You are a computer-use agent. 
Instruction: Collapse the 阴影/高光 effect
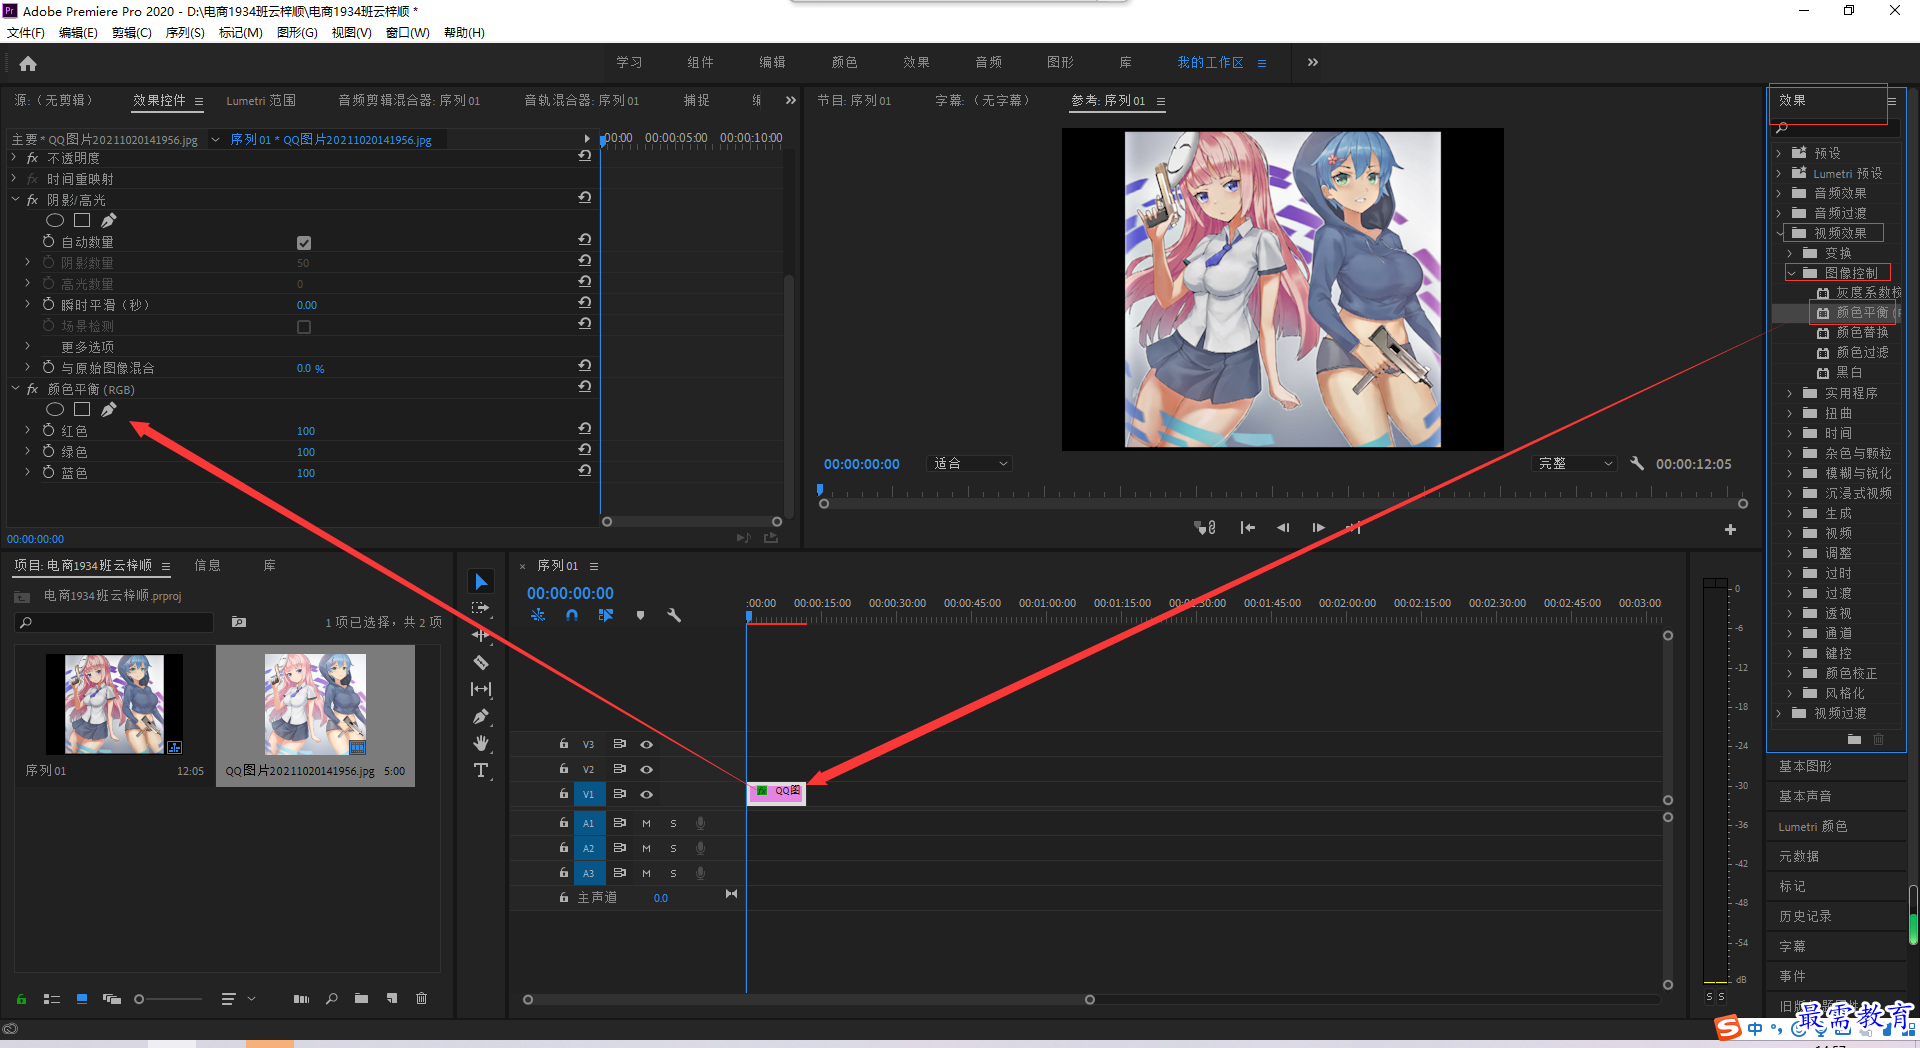tap(15, 200)
